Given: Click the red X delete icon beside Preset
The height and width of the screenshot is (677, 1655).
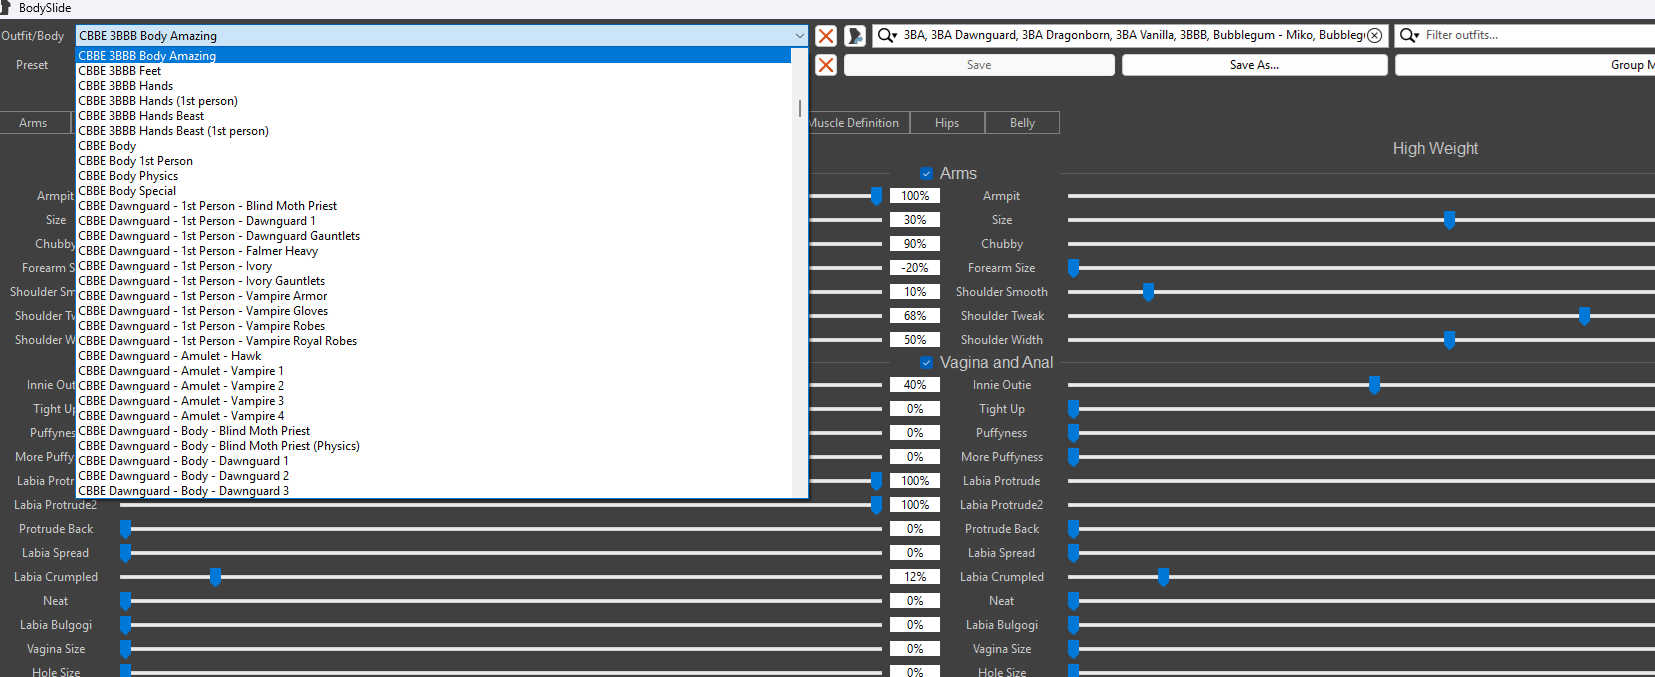Looking at the screenshot, I should [x=826, y=65].
